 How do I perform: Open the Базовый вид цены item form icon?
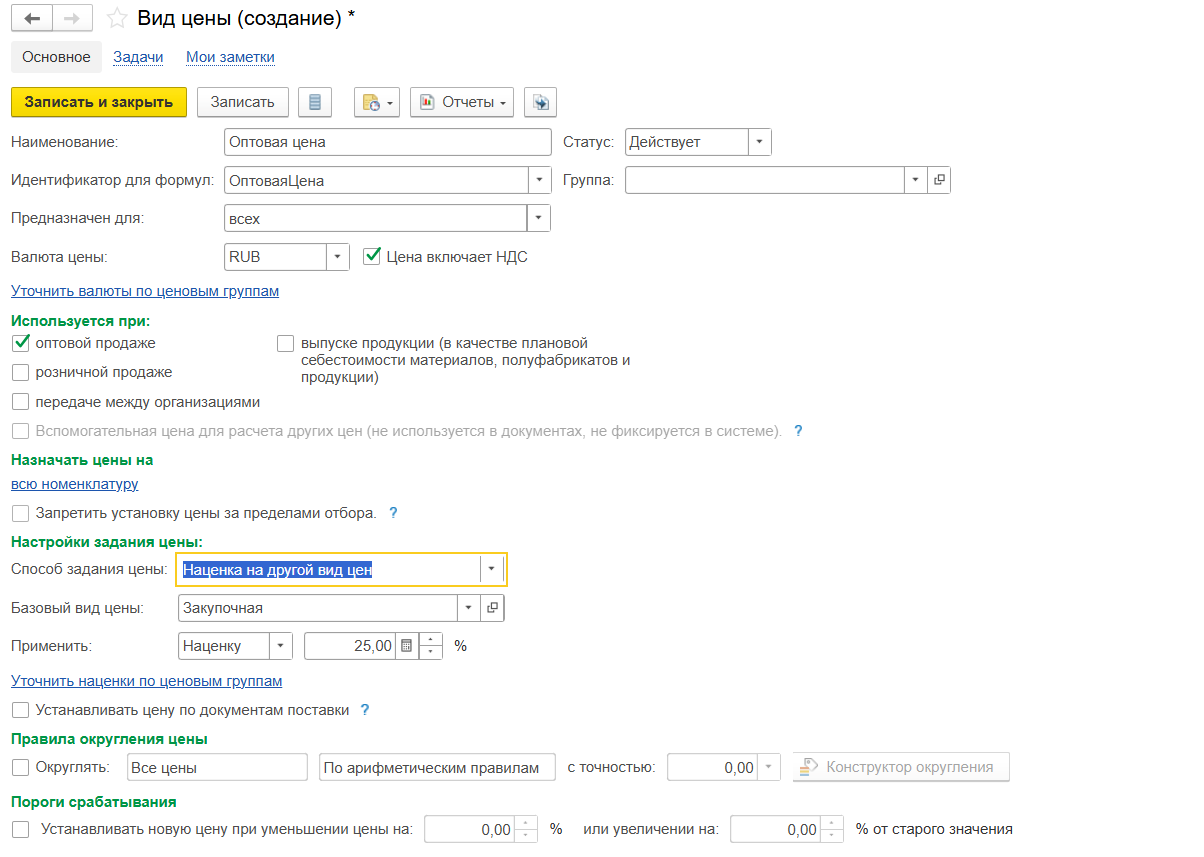[x=492, y=607]
